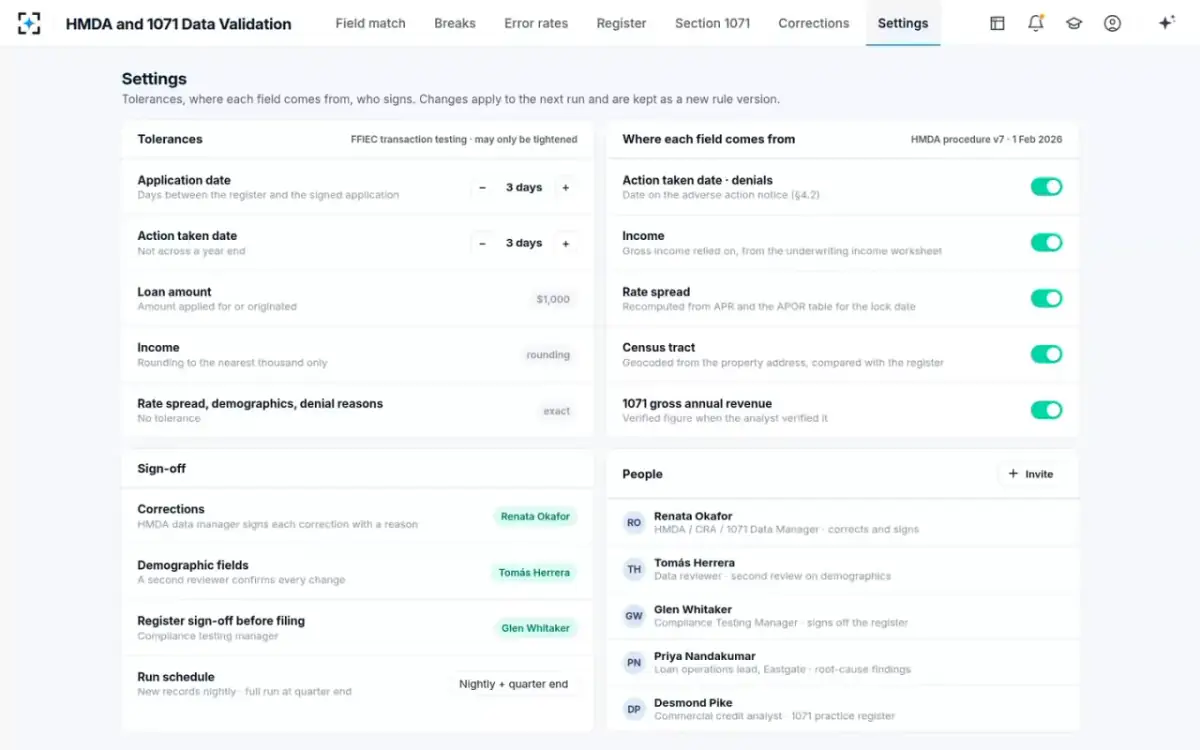Click Loan amount tolerance row label

tap(174, 292)
